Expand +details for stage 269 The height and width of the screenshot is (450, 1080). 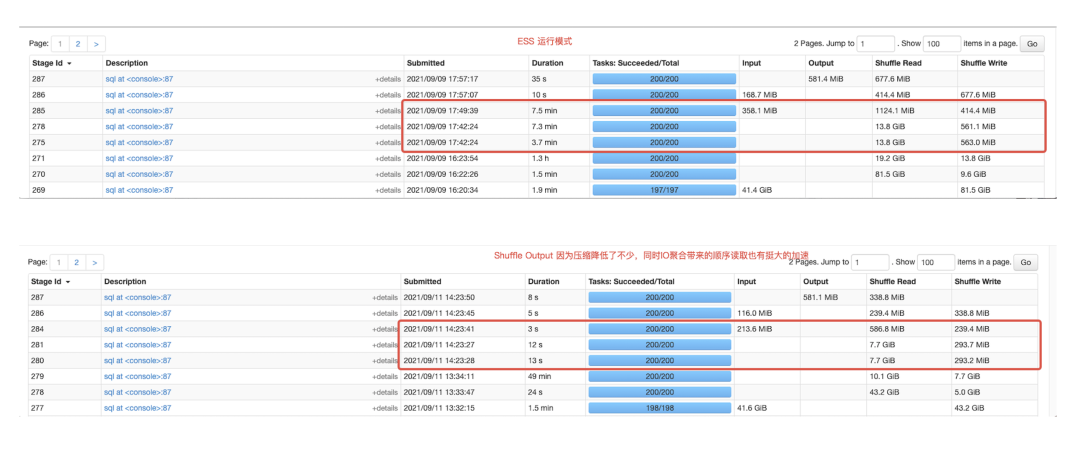tap(388, 190)
